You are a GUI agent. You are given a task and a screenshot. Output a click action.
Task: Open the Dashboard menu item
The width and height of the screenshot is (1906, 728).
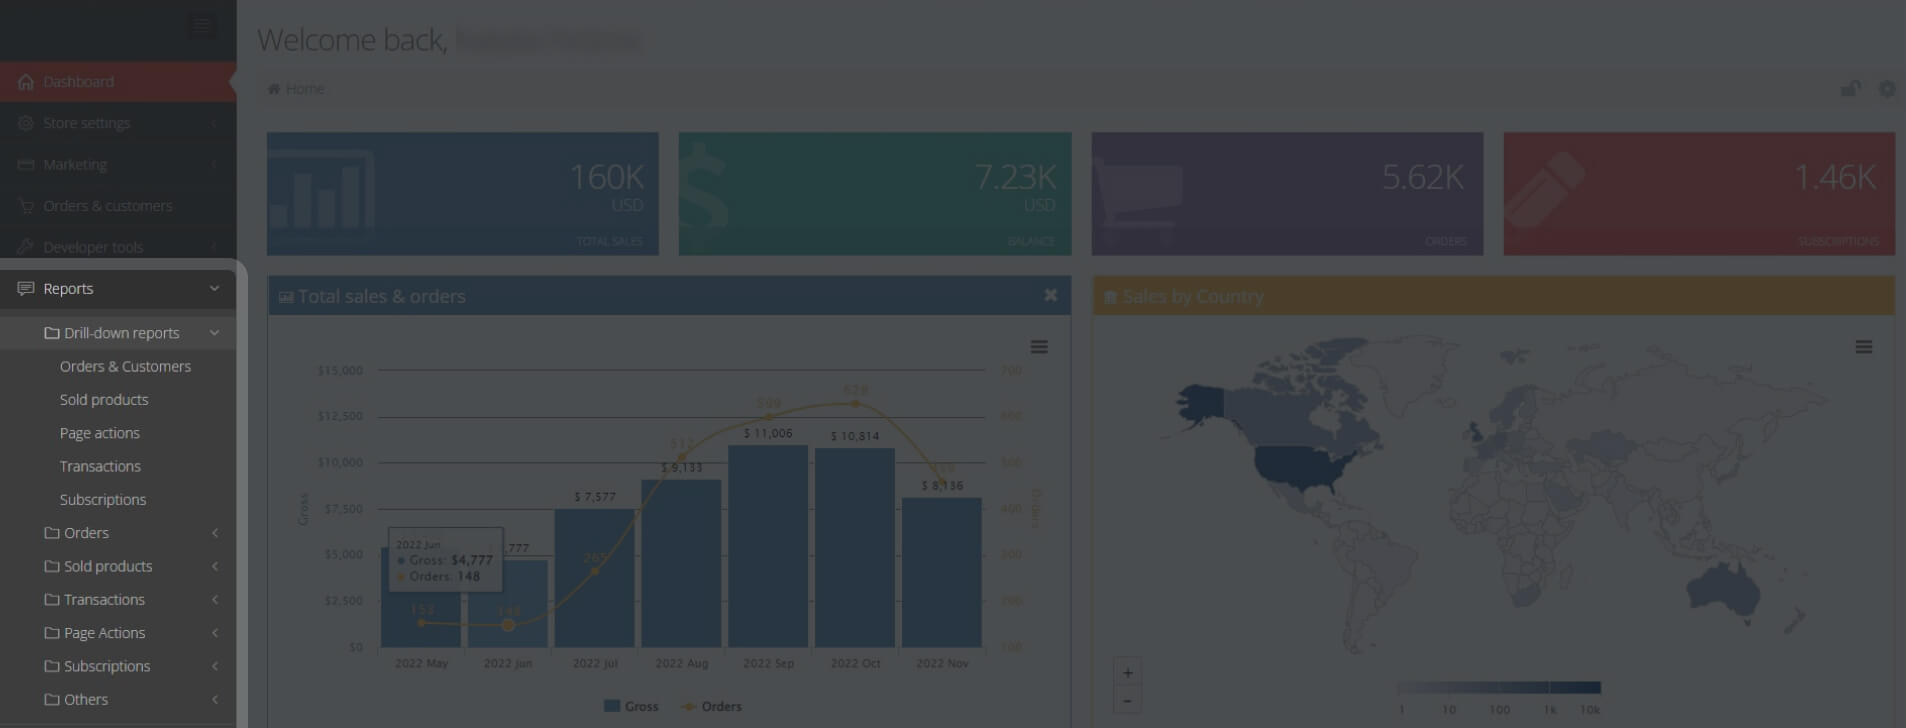[x=118, y=82]
